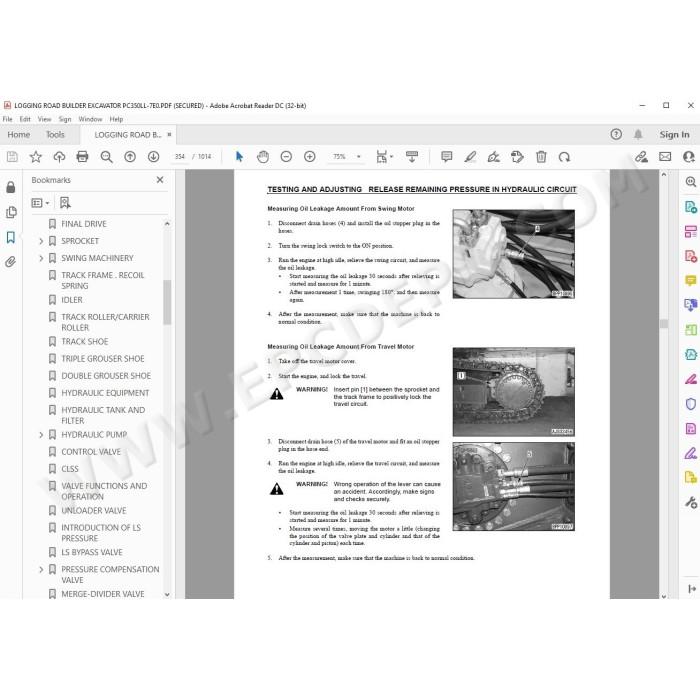The width and height of the screenshot is (700, 700).
Task: Click the security lock icon
Action: [11, 187]
